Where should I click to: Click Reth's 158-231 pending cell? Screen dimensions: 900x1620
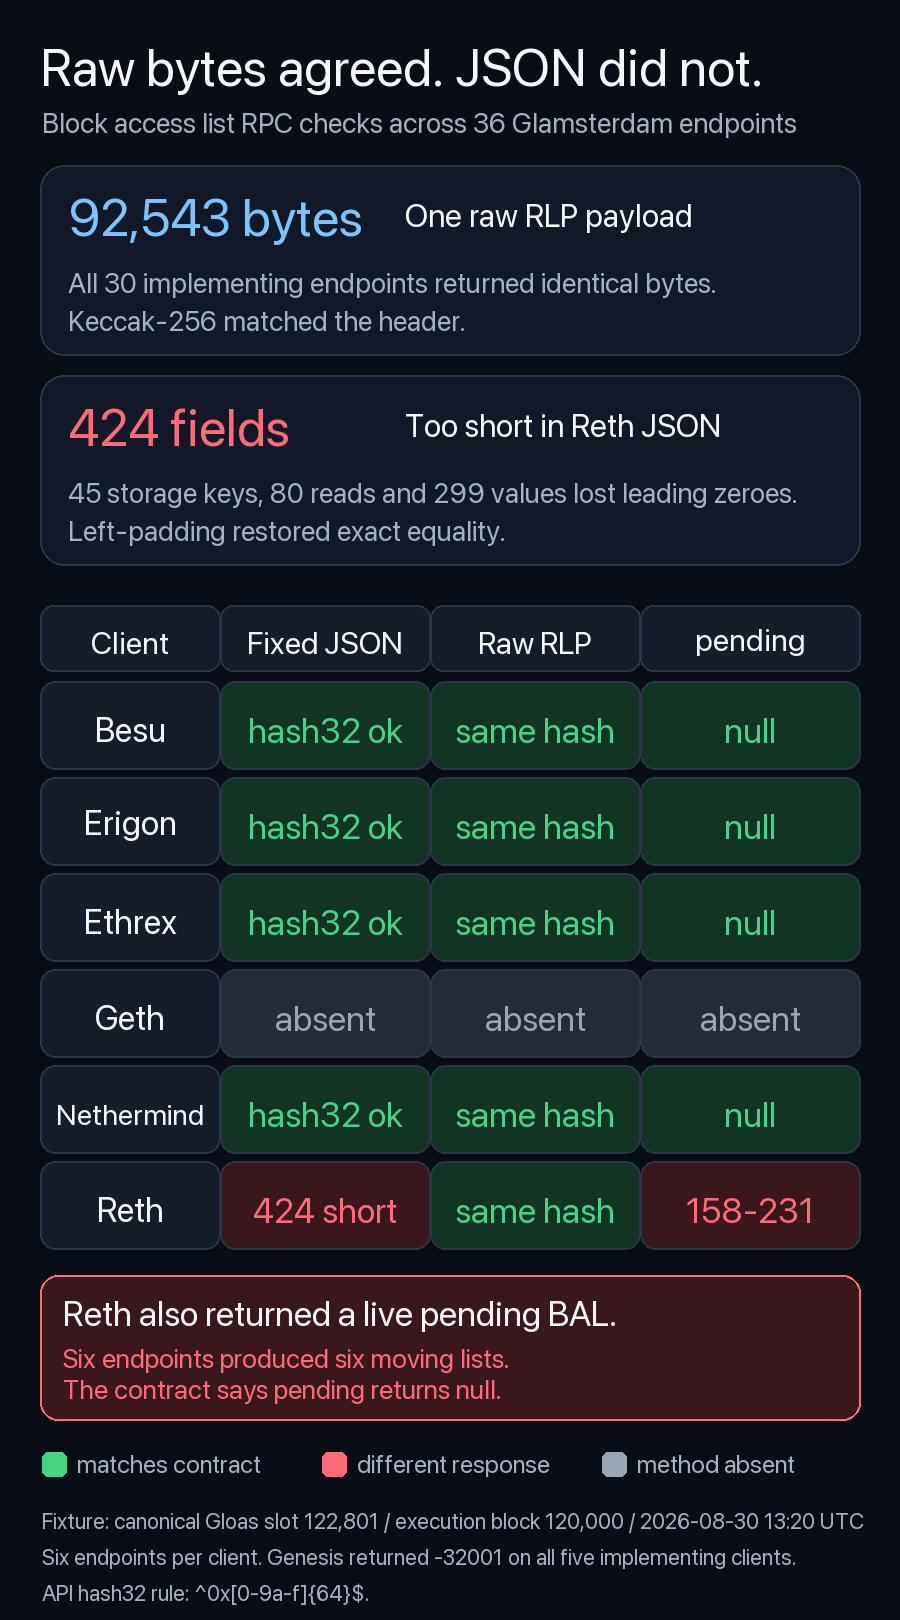click(x=750, y=1206)
